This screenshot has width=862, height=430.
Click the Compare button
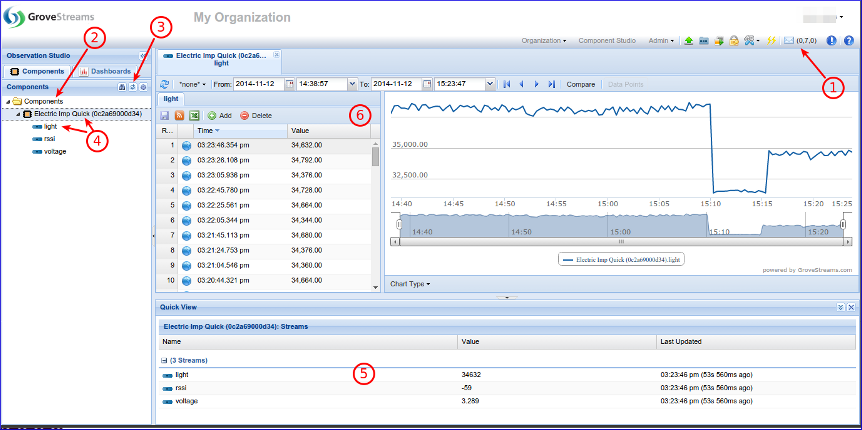pos(580,85)
